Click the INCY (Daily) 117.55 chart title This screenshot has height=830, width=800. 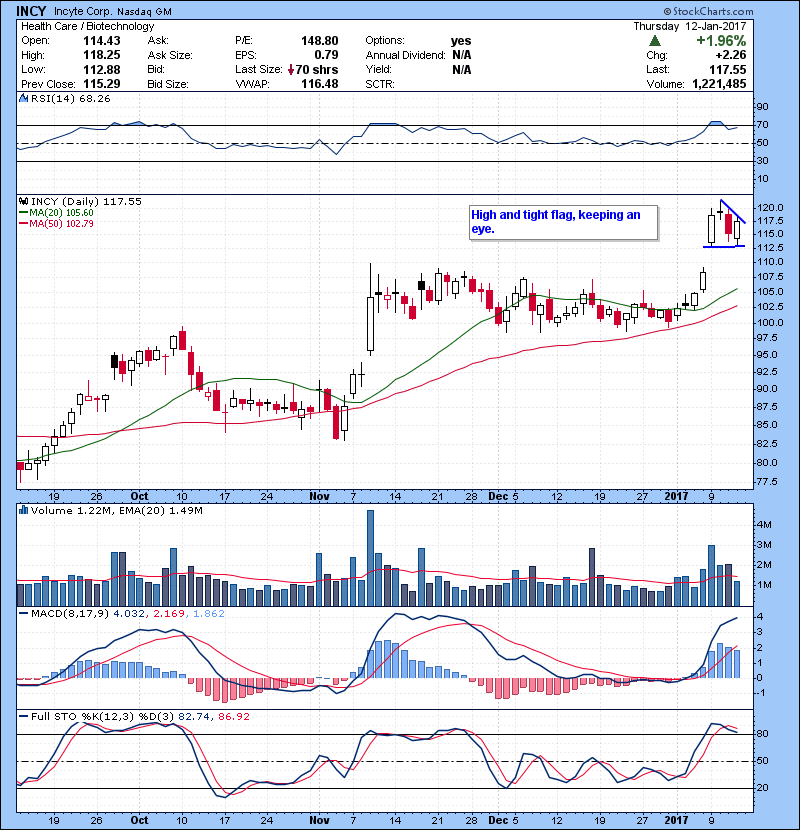(86, 201)
